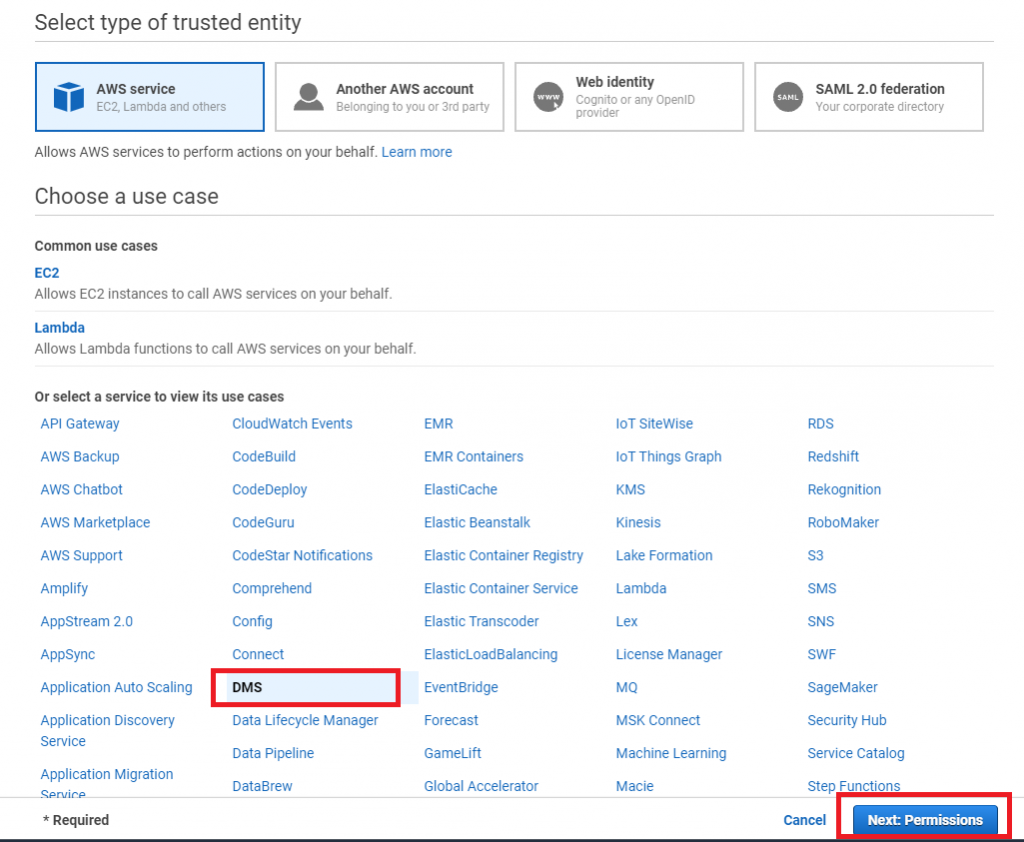Select Application Discovery Service
Viewport: 1024px width, 842px height.
pyautogui.click(x=108, y=730)
